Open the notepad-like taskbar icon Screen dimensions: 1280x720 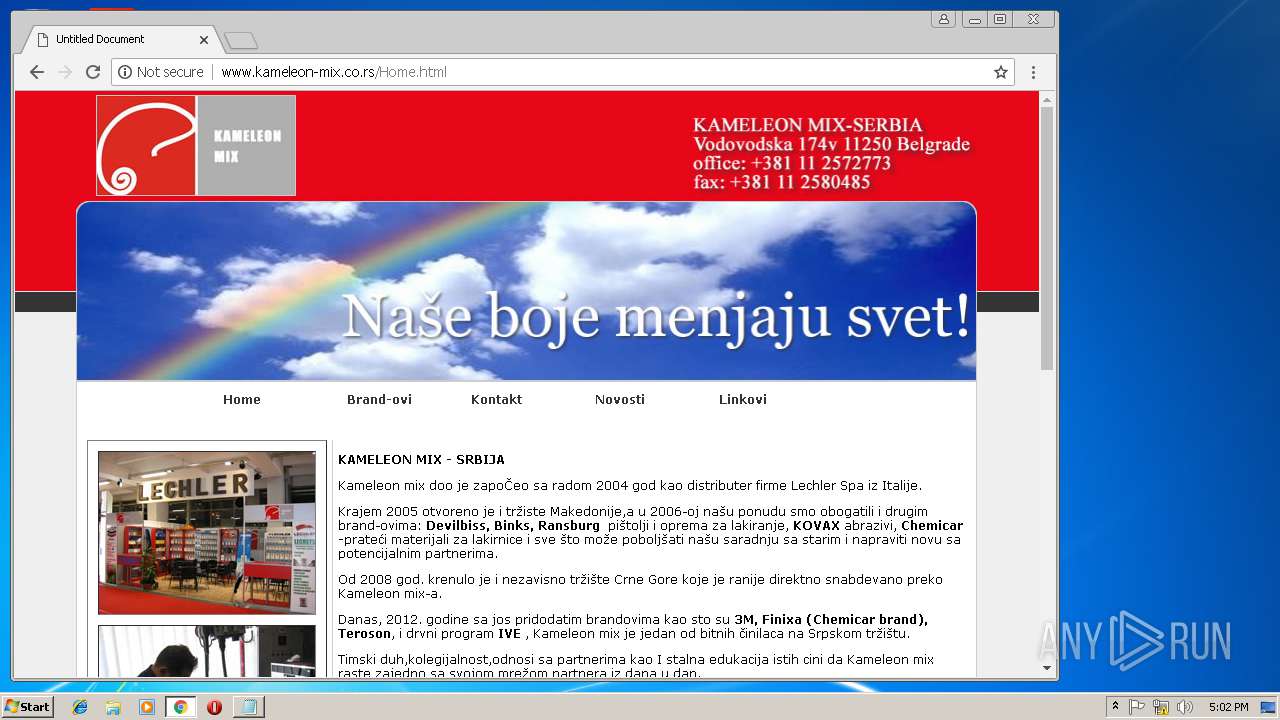point(248,707)
